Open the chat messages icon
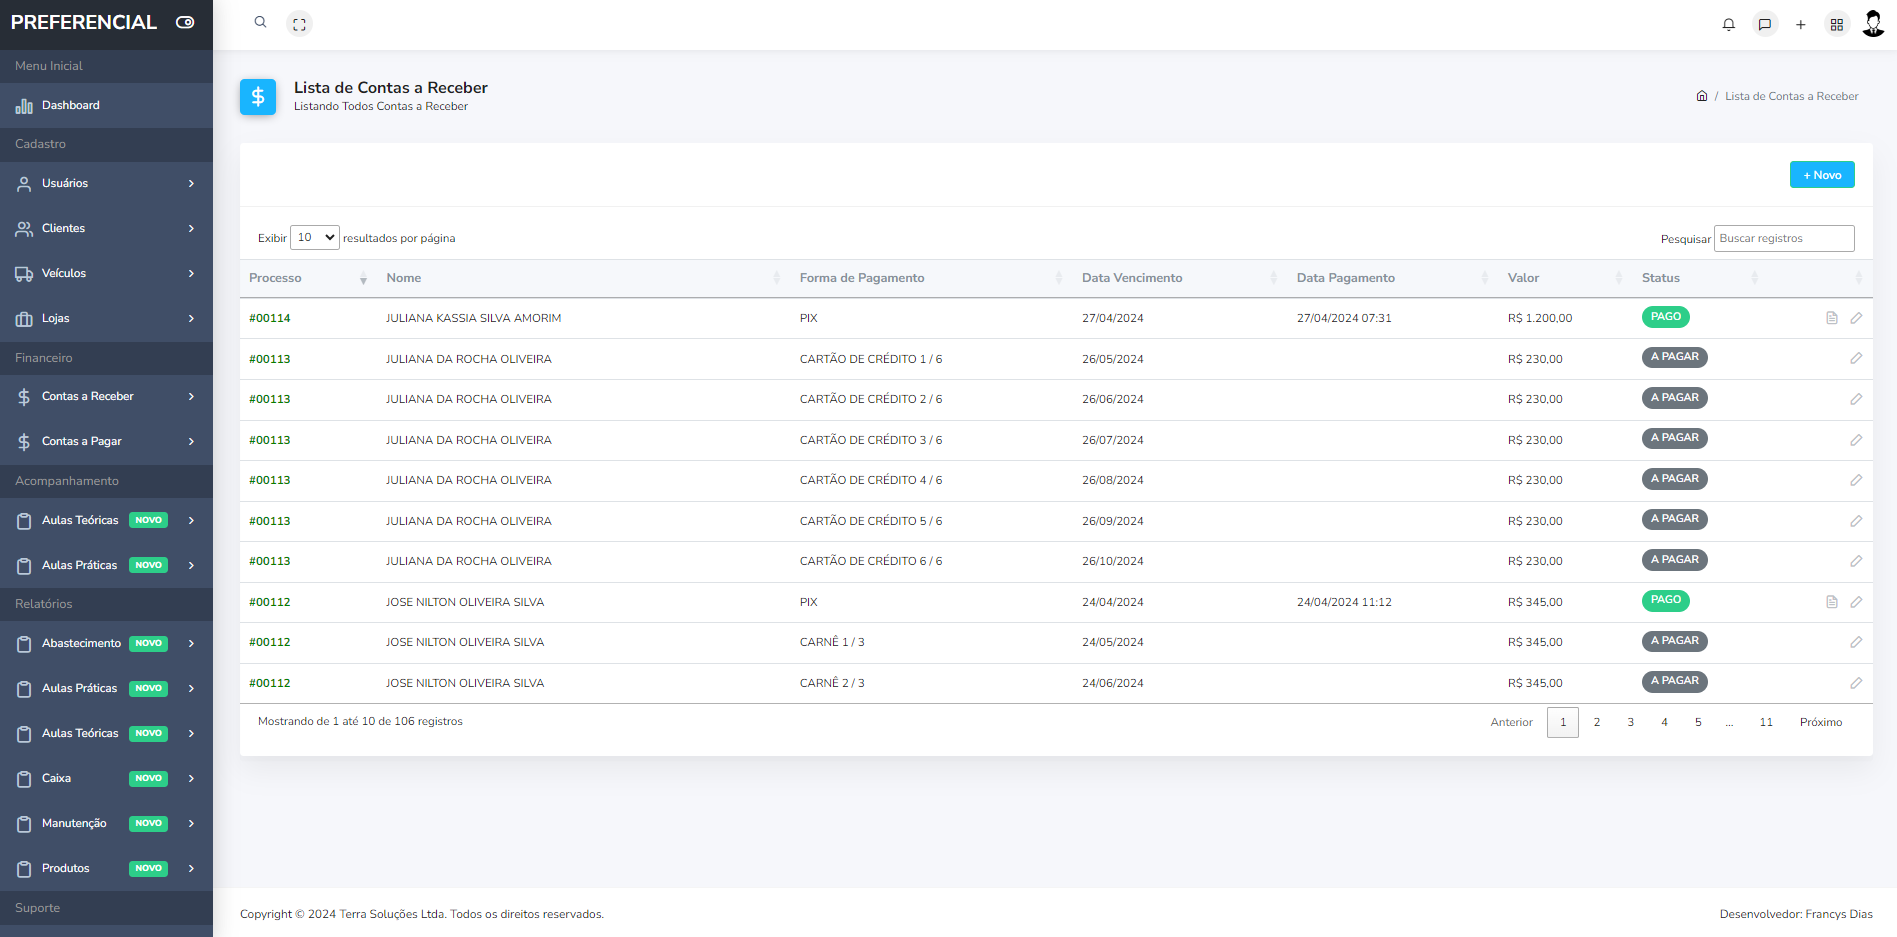 point(1765,24)
